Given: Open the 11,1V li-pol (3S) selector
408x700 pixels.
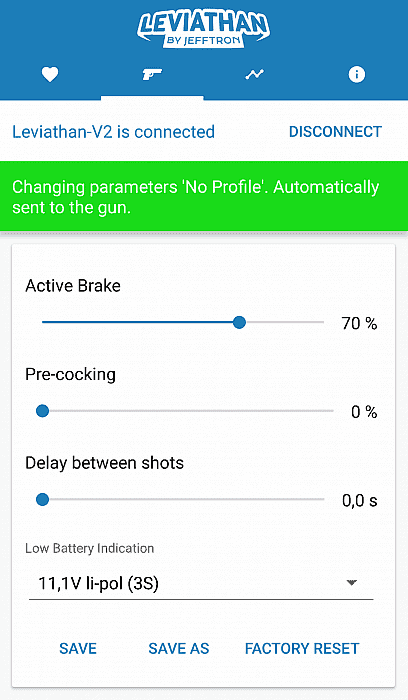Looking at the screenshot, I should (x=201, y=584).
